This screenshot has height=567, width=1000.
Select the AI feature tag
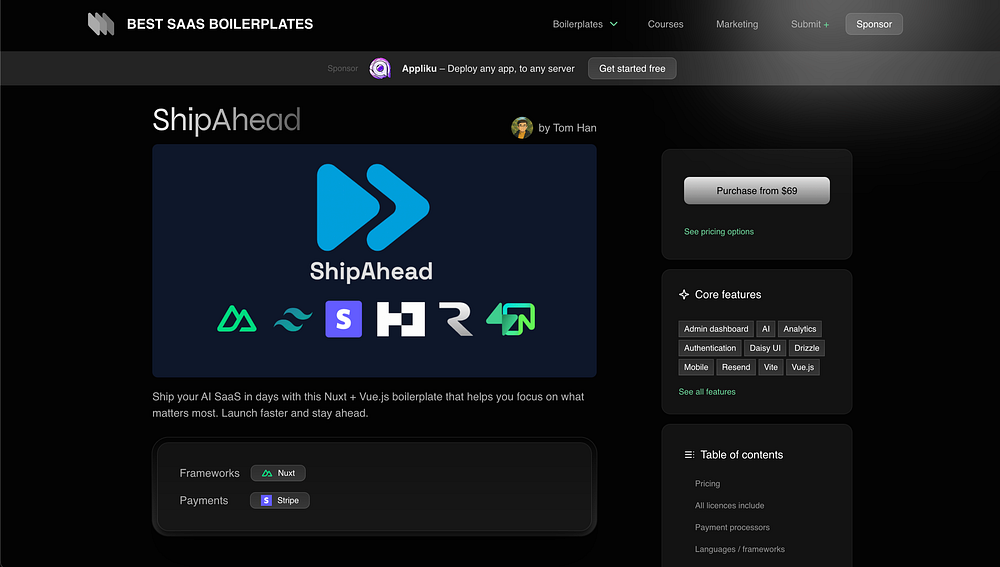(765, 329)
